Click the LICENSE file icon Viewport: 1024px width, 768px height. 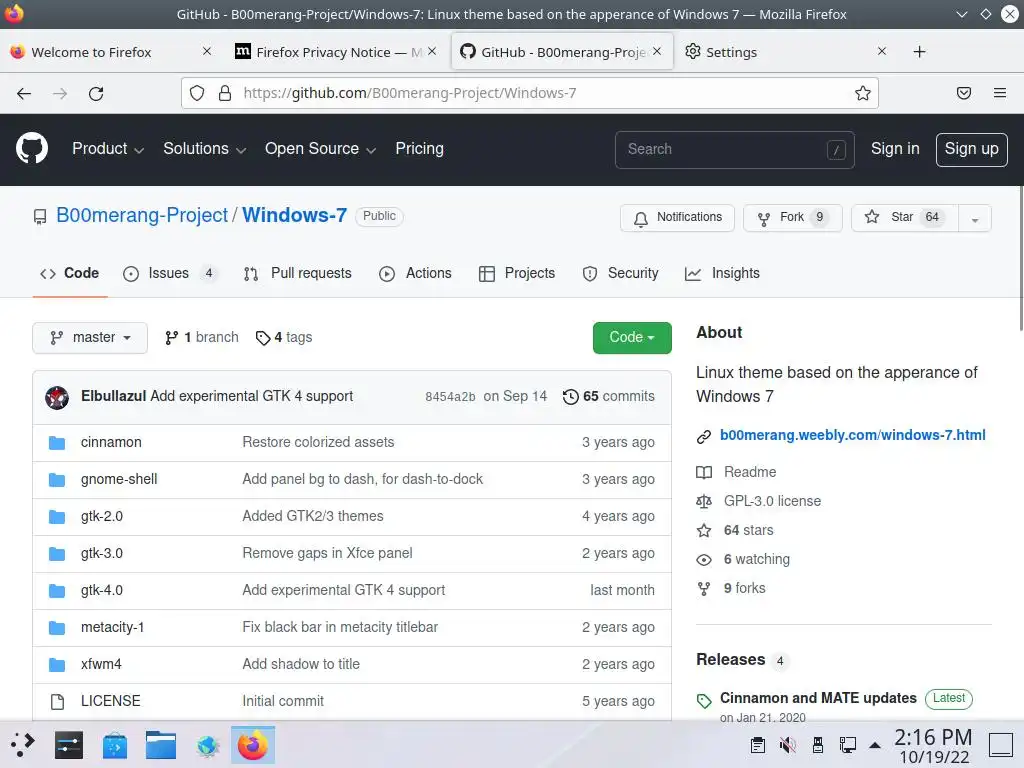[57, 701]
